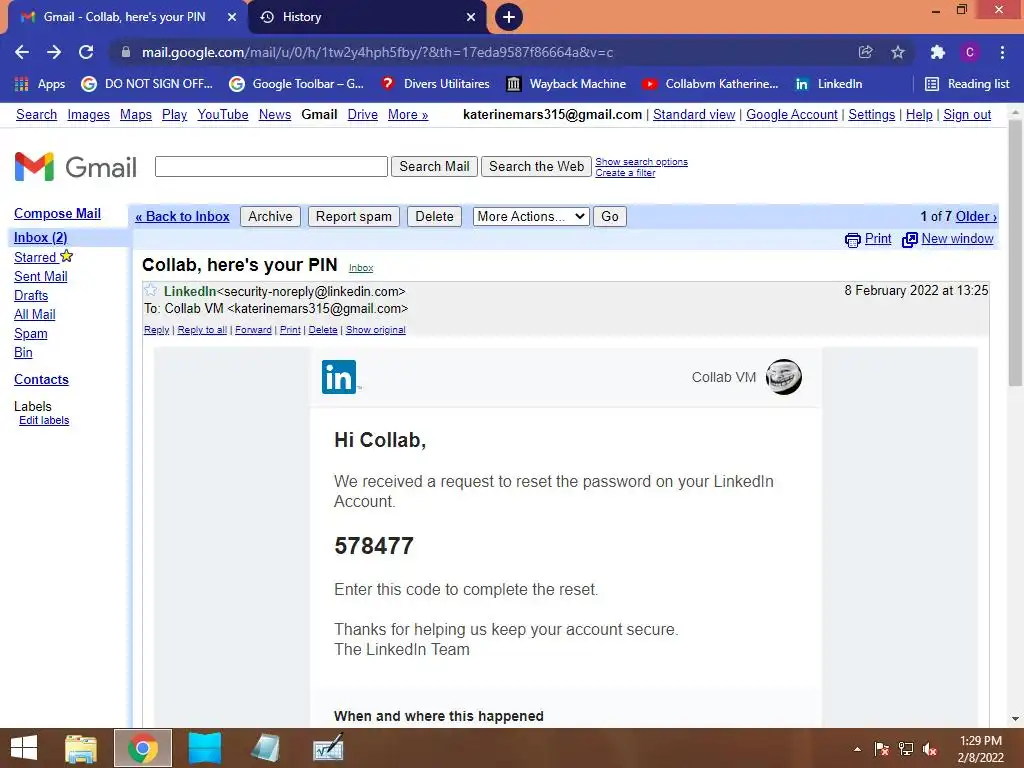1024x768 pixels.
Task: Click the page vertical scrollbar thumb
Action: (x=1015, y=253)
